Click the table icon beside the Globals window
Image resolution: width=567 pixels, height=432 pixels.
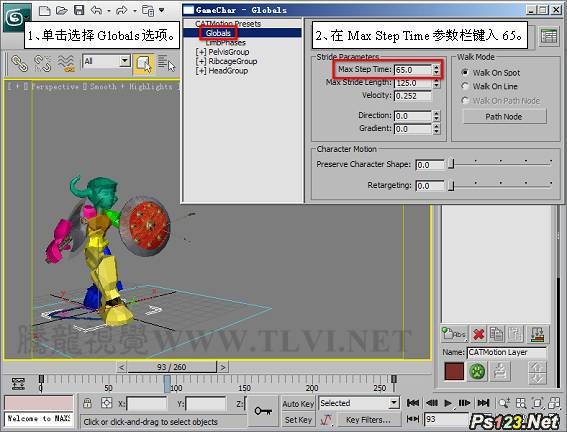pos(549,37)
